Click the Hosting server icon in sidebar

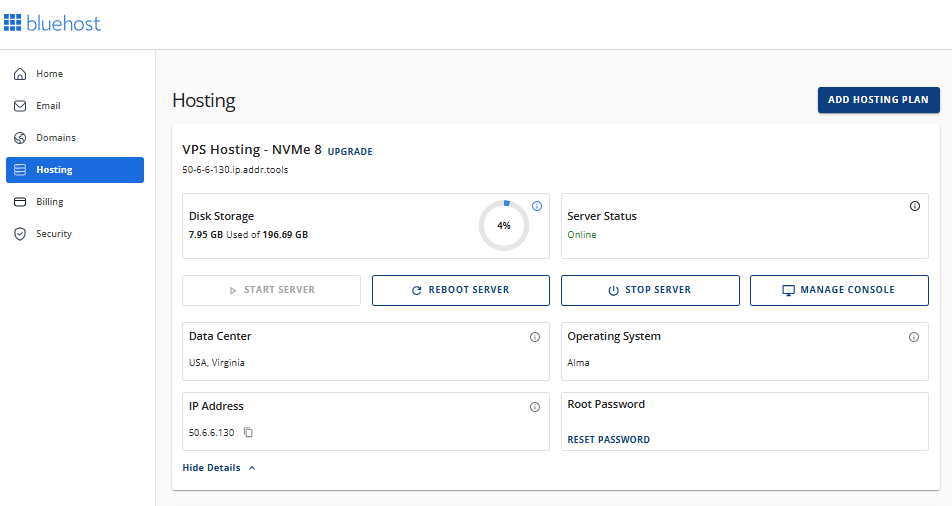tap(20, 169)
